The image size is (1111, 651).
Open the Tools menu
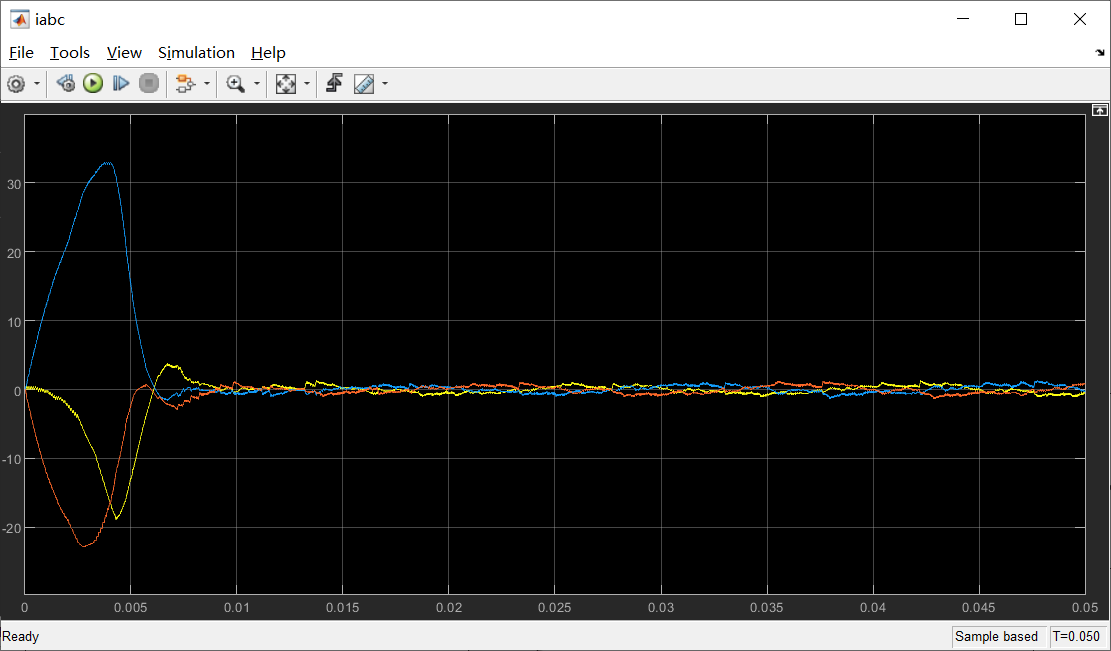(69, 53)
